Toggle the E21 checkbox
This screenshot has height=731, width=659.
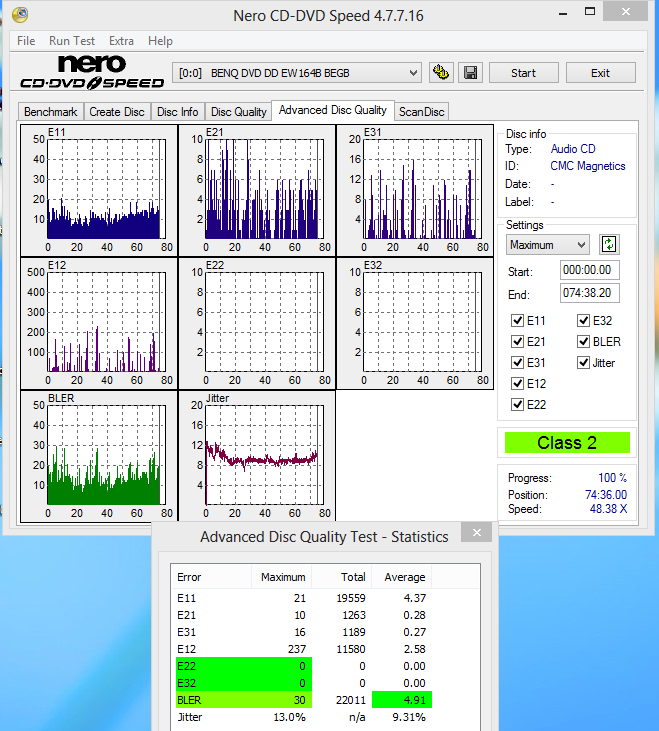coord(517,342)
